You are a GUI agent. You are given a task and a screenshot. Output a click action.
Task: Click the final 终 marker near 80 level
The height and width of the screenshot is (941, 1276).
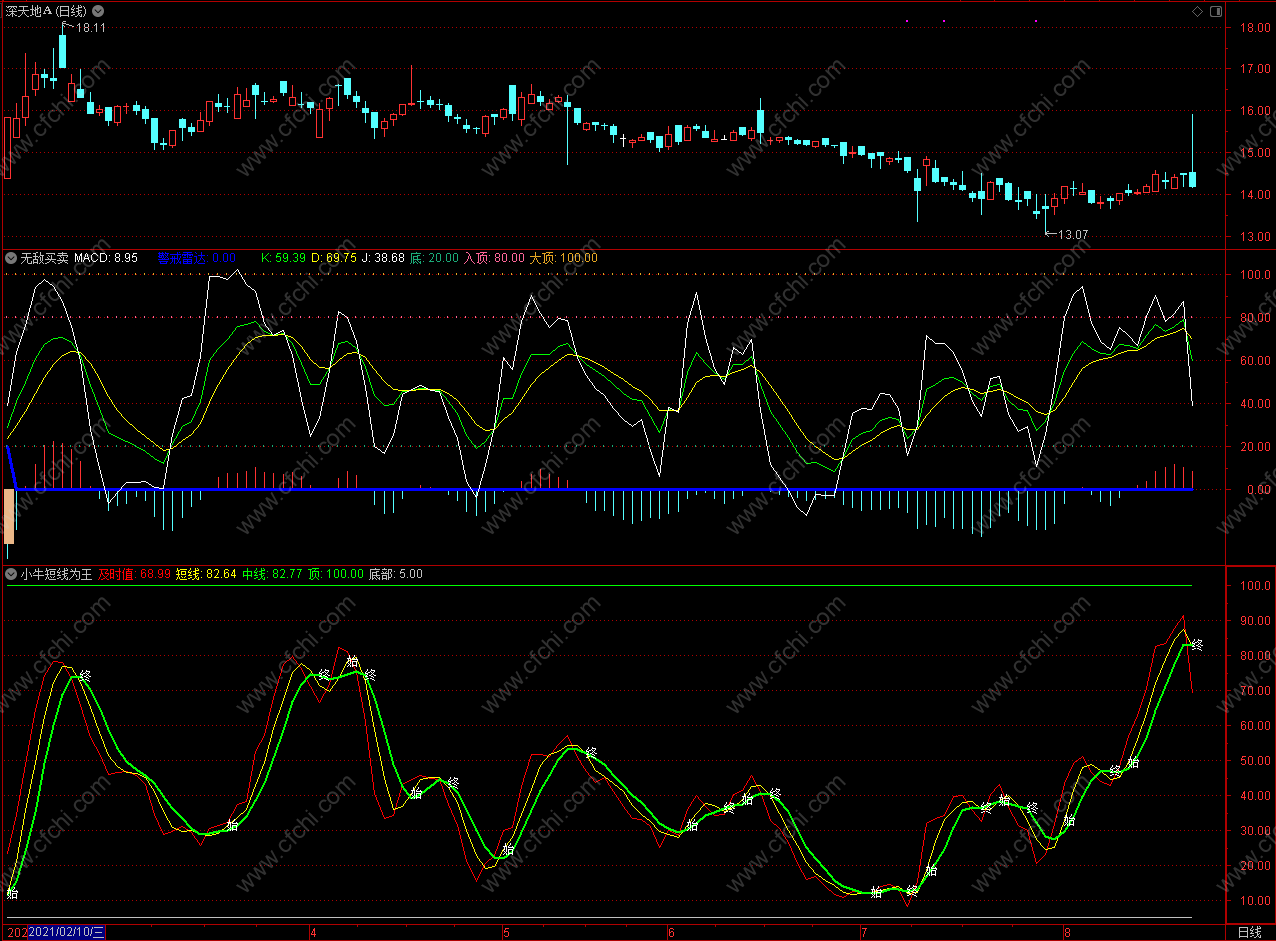click(x=1197, y=645)
